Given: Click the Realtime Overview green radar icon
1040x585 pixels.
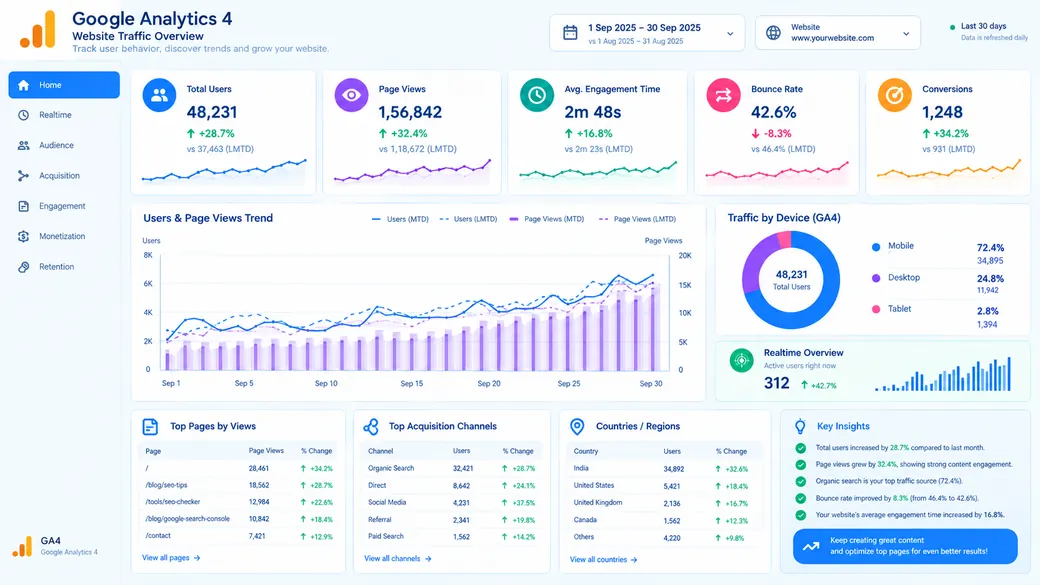Looking at the screenshot, I should point(742,360).
